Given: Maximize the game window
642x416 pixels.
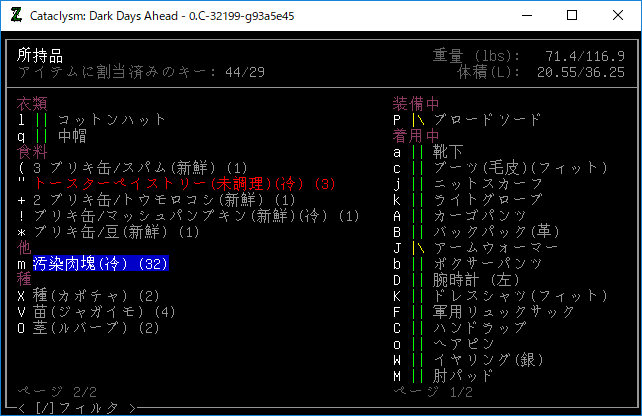Looking at the screenshot, I should point(572,15).
